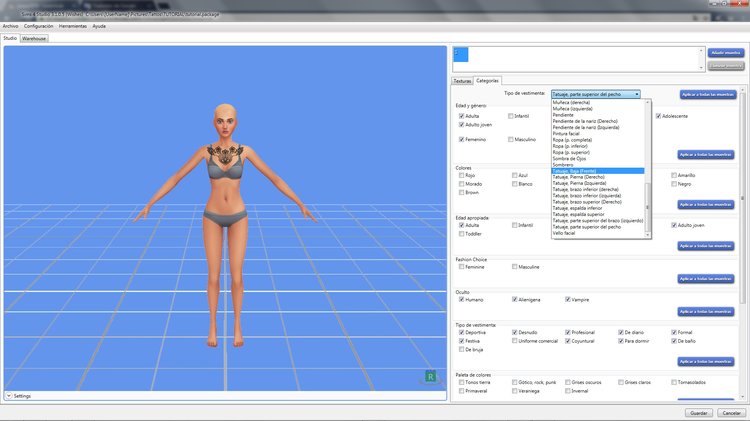Viewport: 750px width, 421px height.
Task: Click the Guardar button
Action: pos(698,413)
